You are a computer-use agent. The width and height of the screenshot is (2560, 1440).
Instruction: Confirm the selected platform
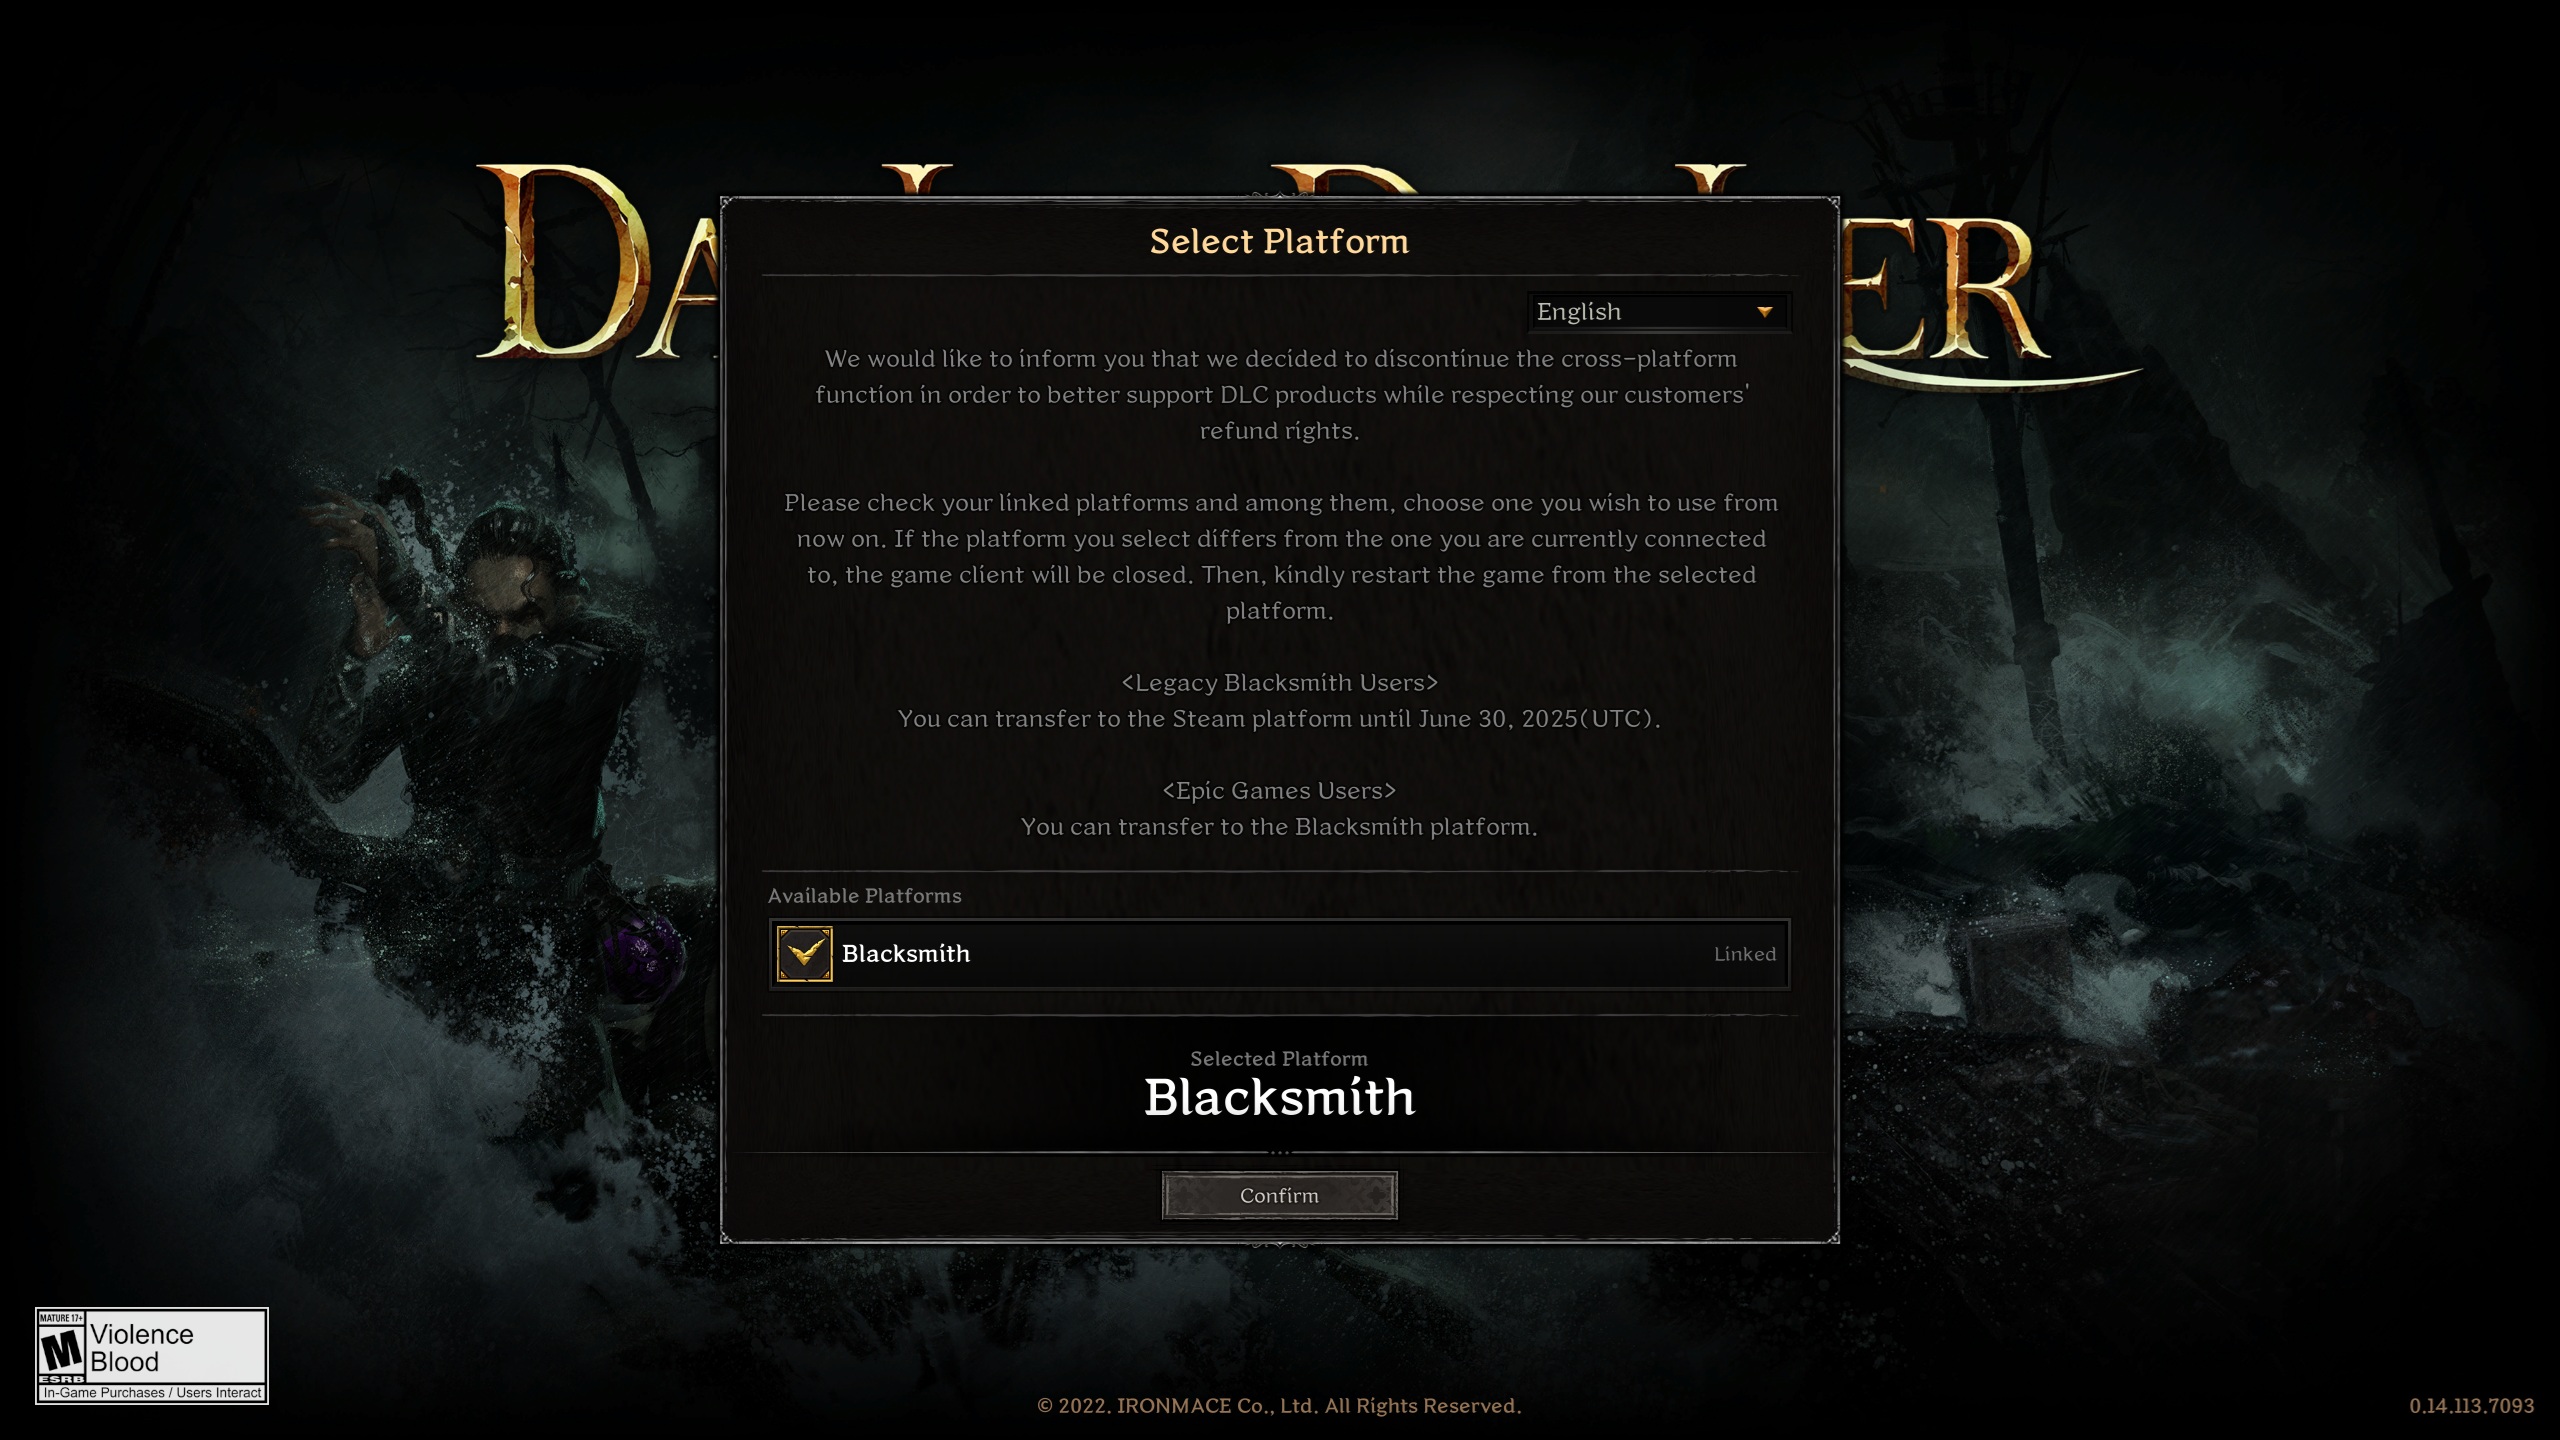[1279, 1195]
